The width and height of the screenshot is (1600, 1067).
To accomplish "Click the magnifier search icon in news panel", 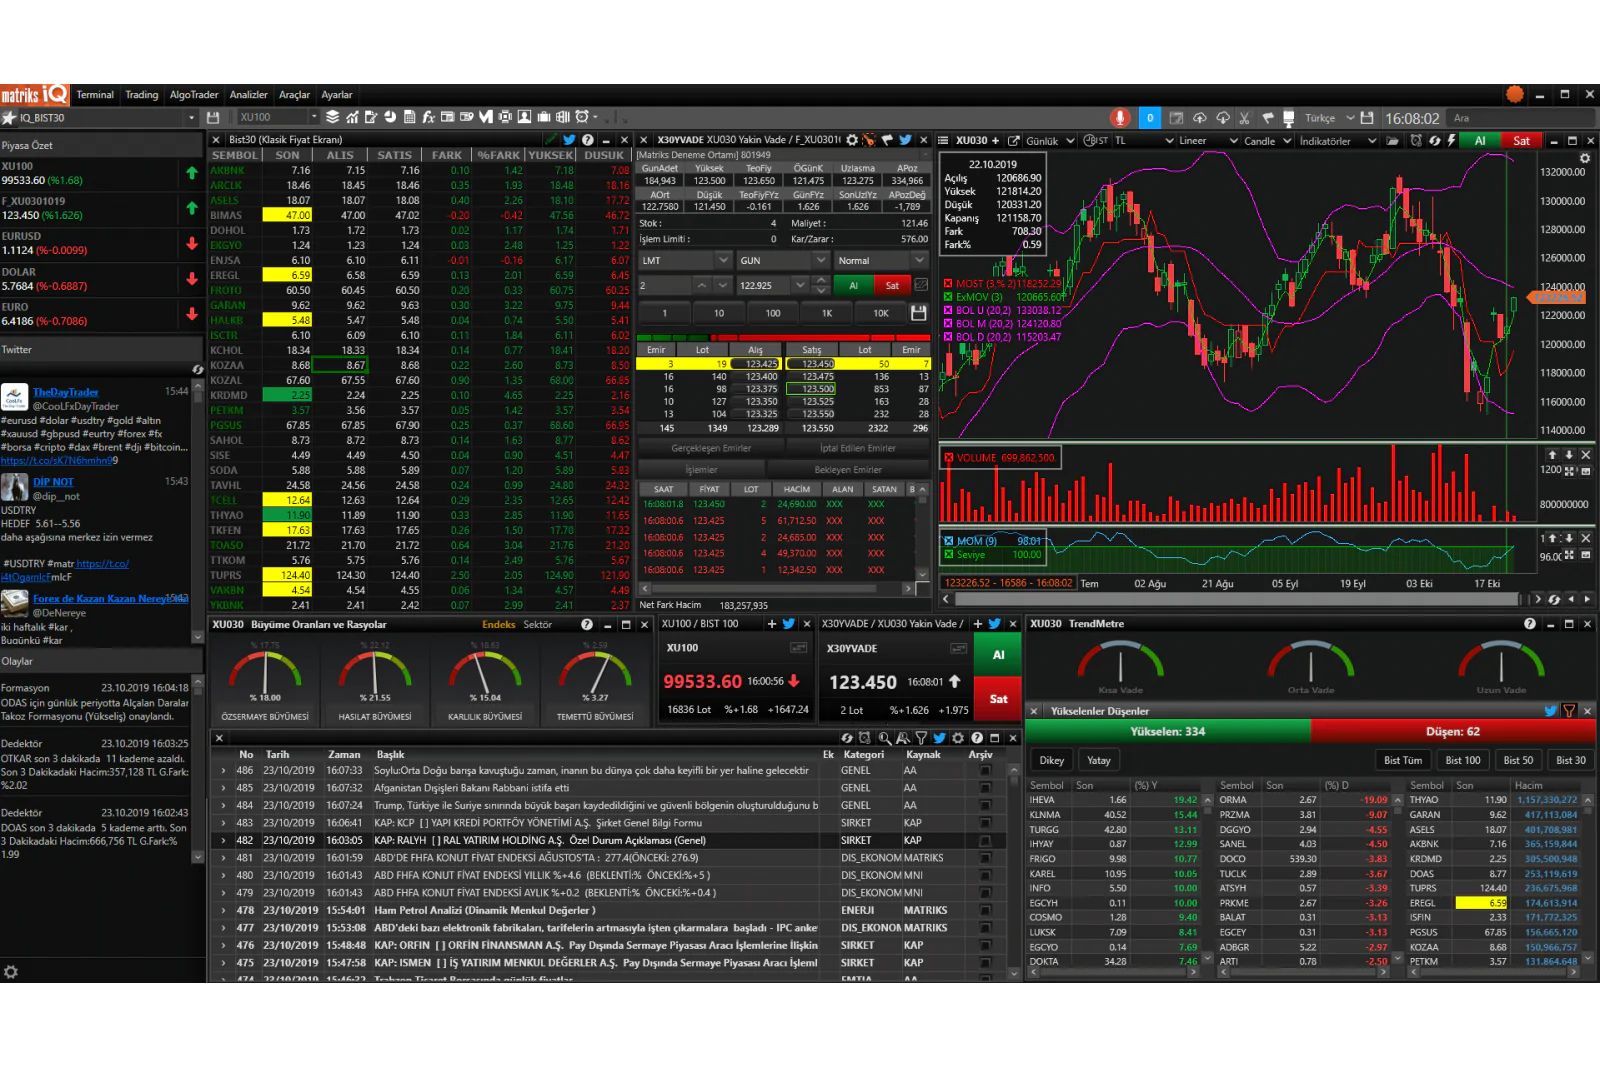I will coord(884,738).
